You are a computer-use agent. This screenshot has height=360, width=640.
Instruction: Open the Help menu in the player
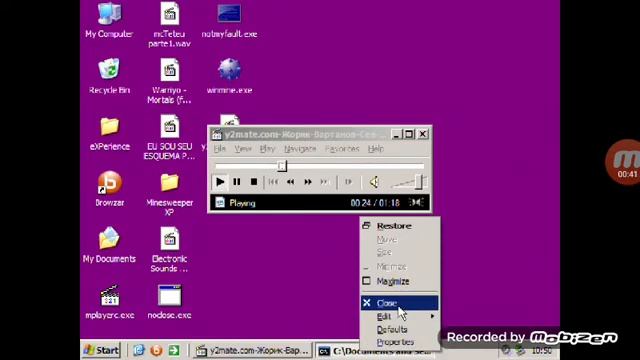(x=376, y=149)
